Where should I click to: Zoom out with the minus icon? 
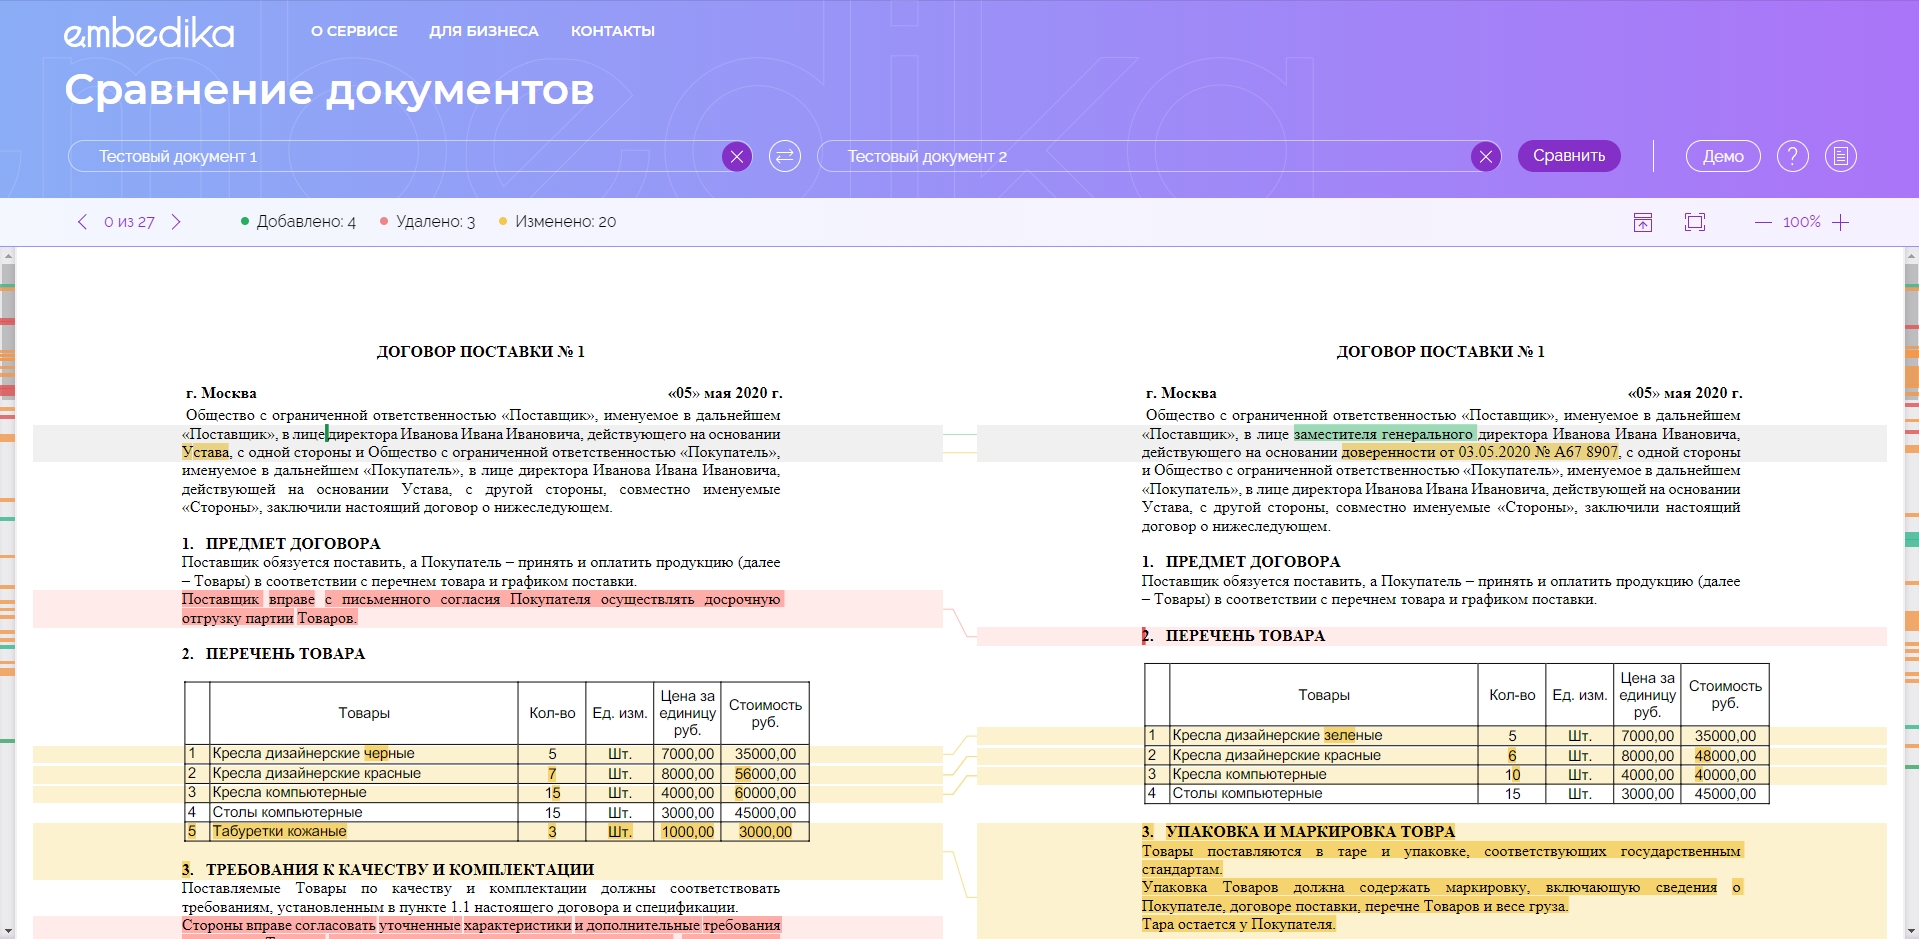1763,222
